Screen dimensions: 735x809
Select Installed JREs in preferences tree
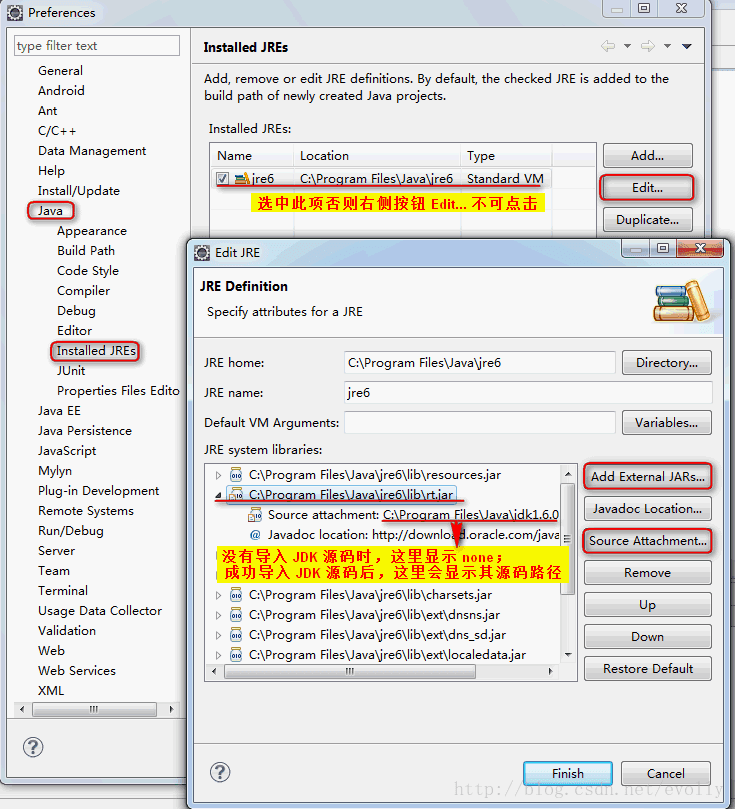96,351
